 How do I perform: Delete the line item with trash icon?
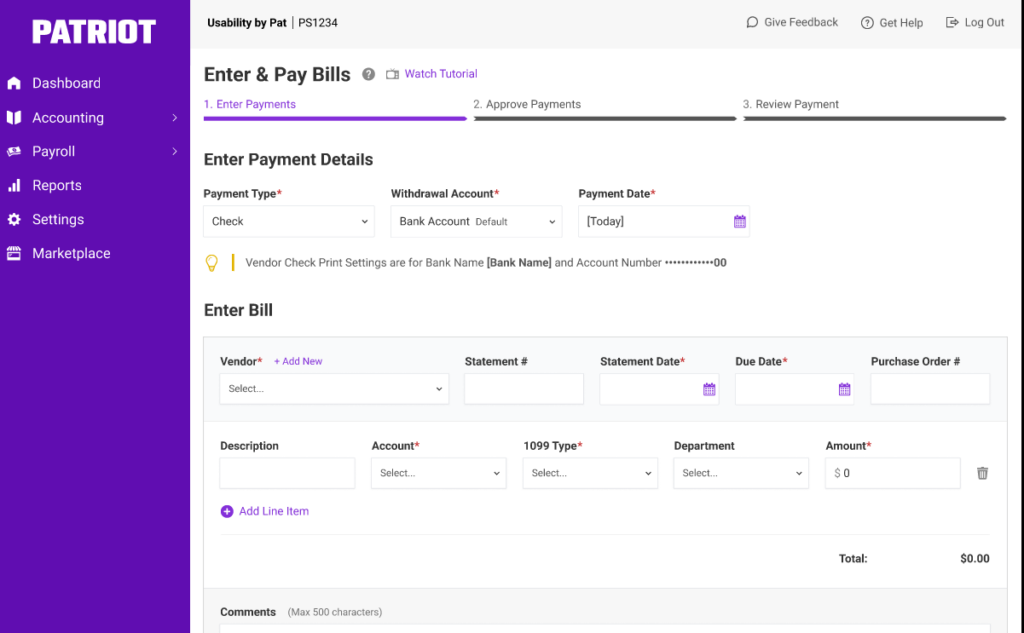coord(982,473)
